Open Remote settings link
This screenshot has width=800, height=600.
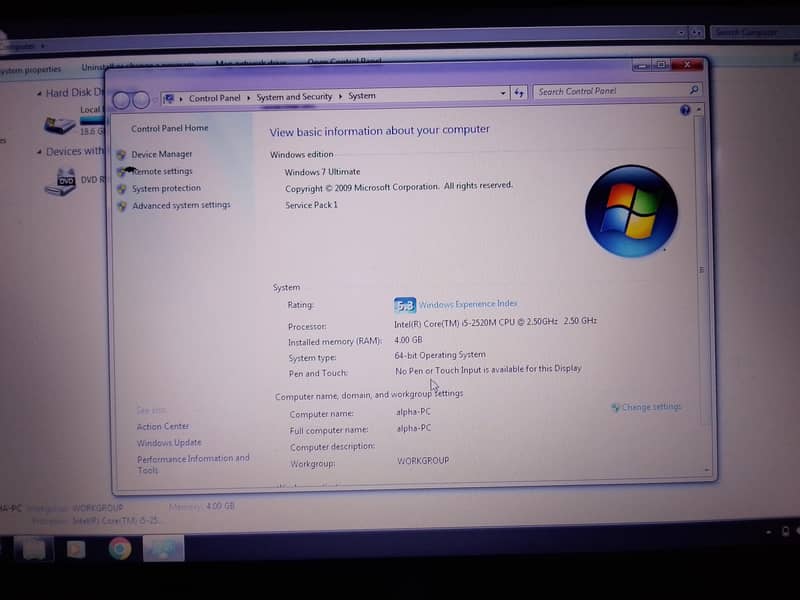coord(162,171)
